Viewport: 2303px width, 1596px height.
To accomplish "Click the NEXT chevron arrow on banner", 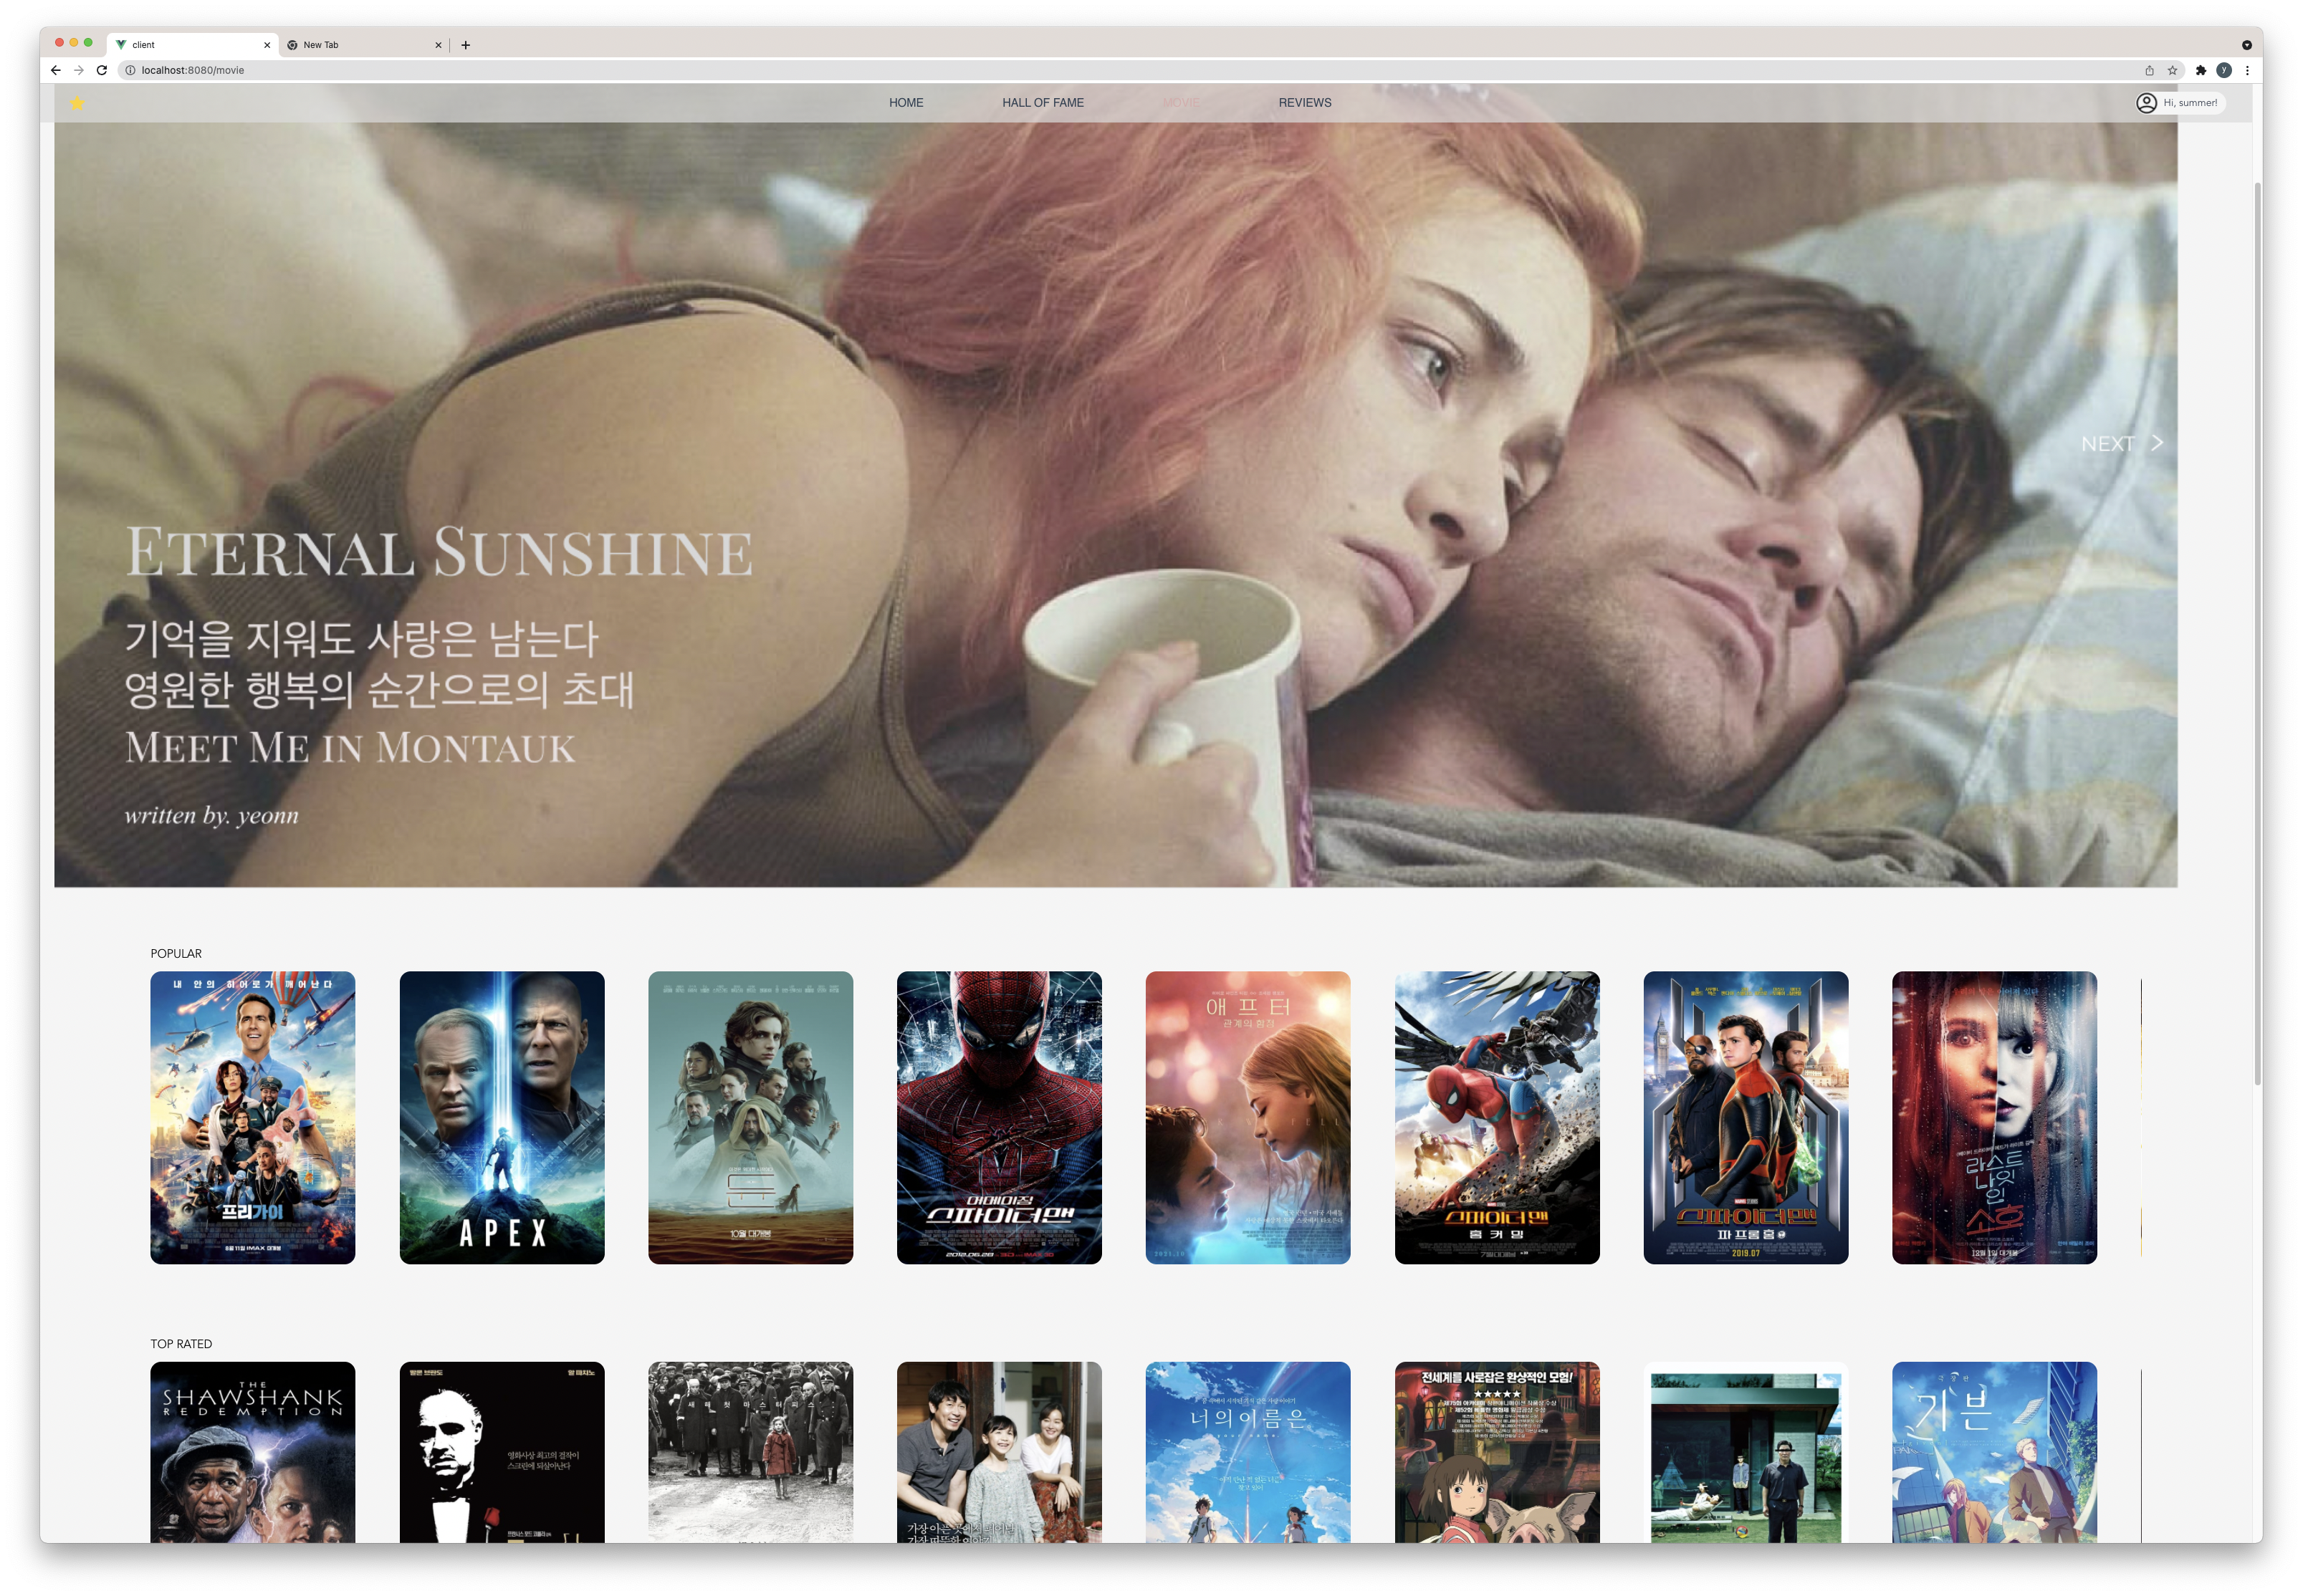I will pos(2157,443).
